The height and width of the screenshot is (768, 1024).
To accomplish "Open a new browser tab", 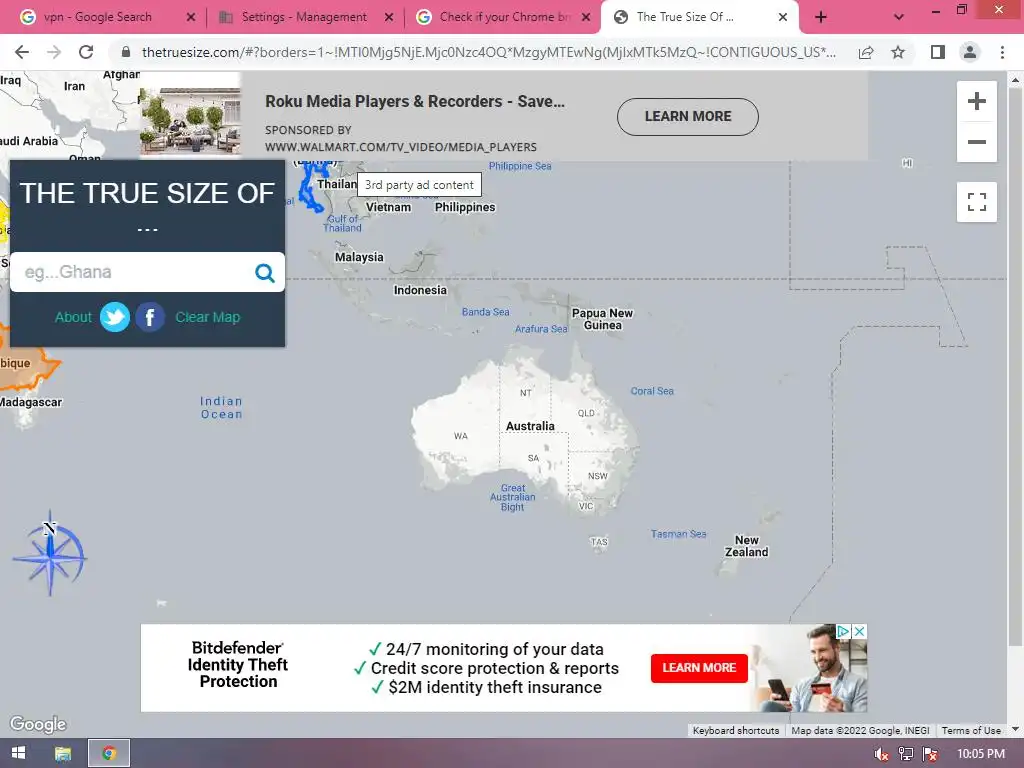I will (x=821, y=17).
